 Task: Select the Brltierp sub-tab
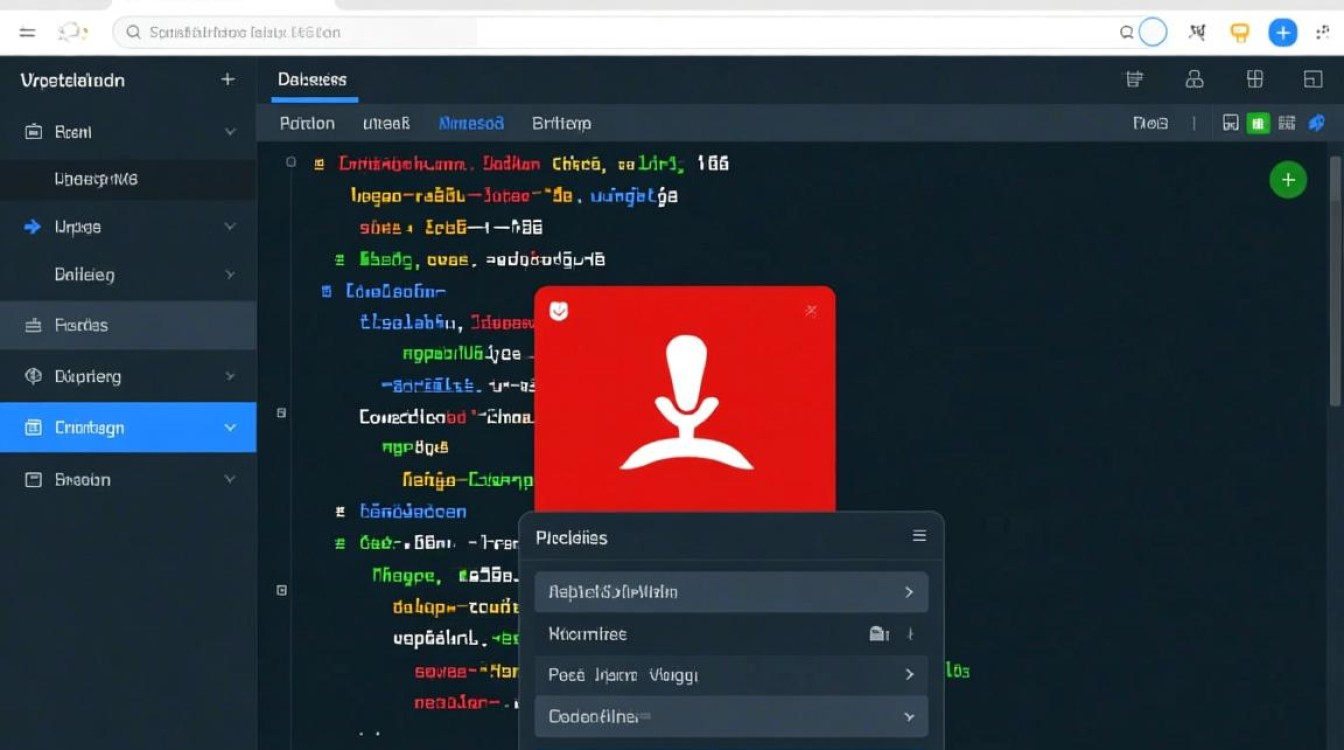561,123
